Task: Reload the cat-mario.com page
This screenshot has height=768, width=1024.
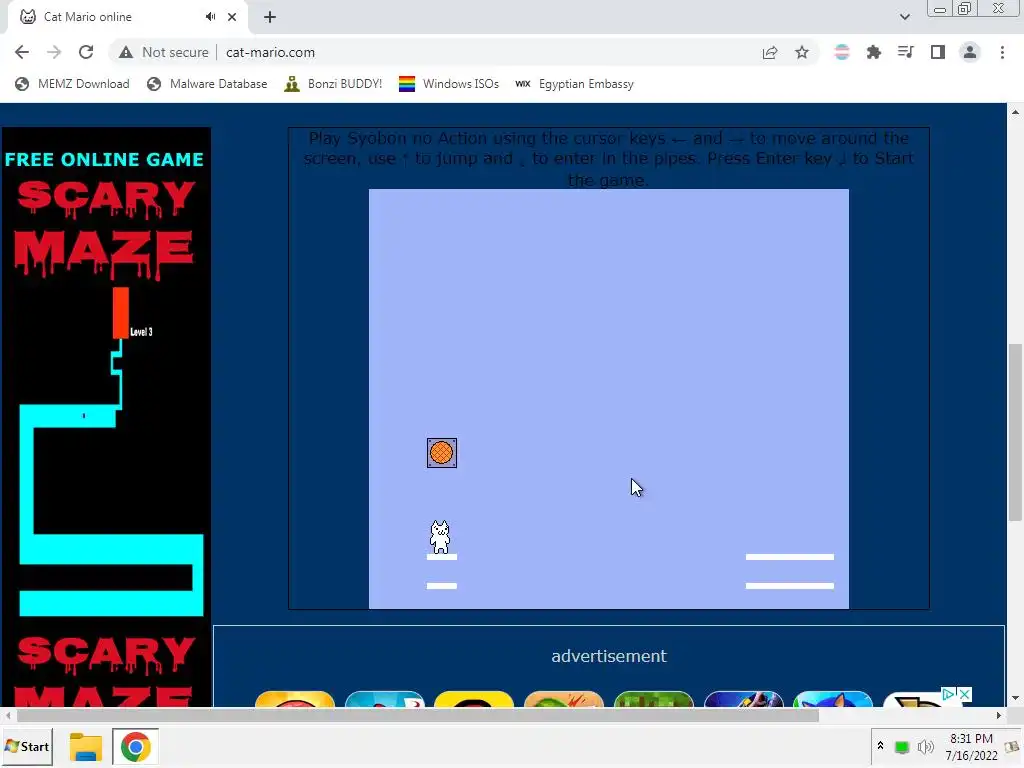Action: 86,52
